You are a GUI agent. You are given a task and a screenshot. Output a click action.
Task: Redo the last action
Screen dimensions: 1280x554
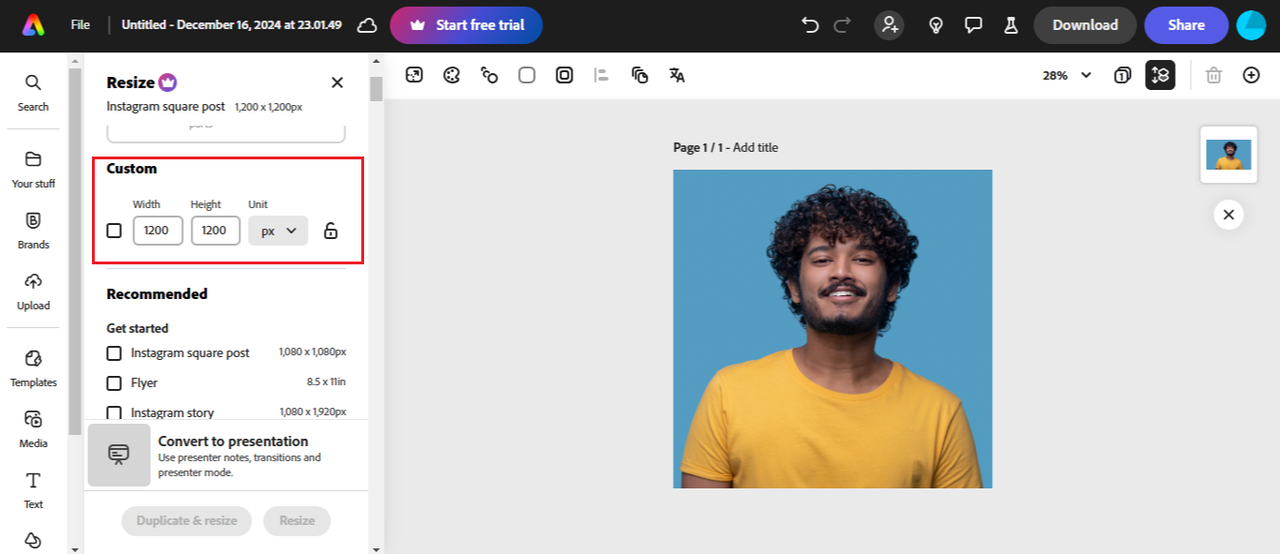(x=842, y=25)
